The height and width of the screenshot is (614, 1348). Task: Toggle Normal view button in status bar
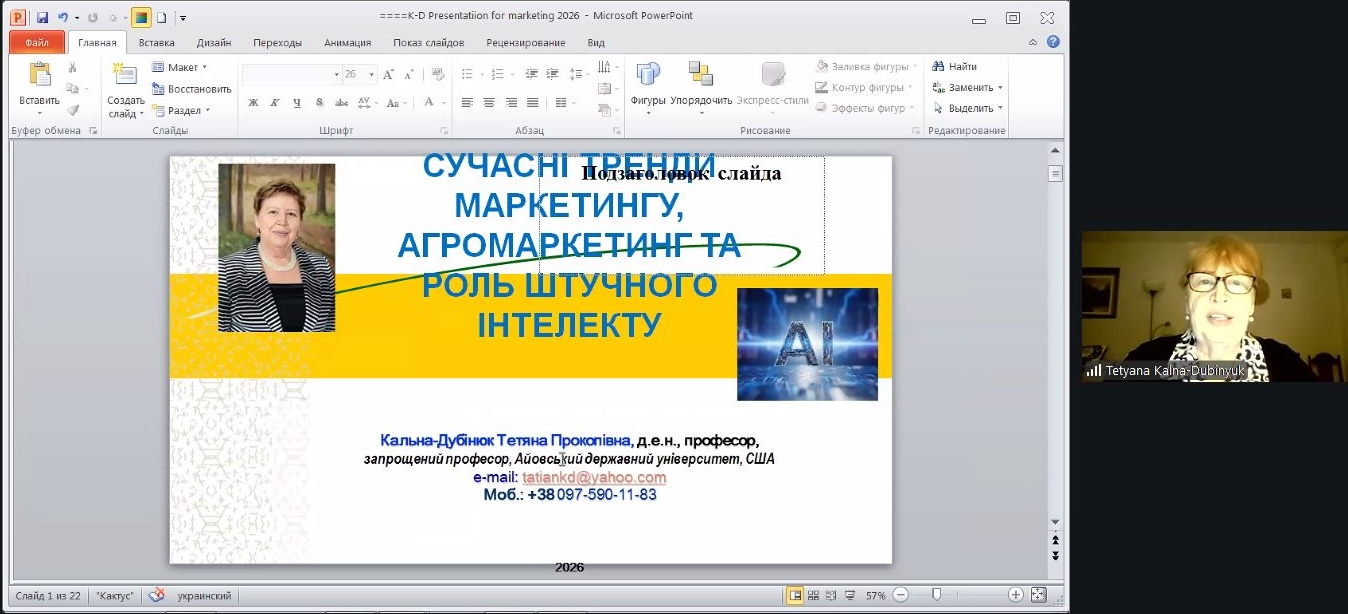pos(796,595)
